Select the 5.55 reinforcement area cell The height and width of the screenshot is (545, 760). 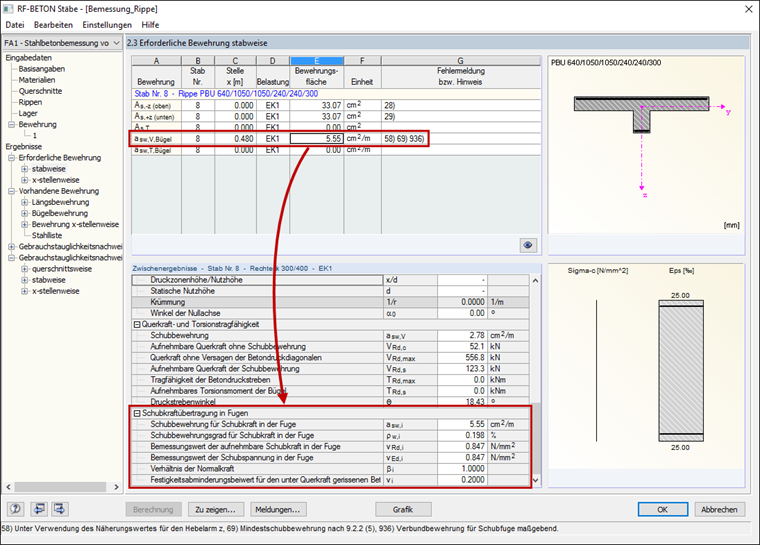click(317, 139)
